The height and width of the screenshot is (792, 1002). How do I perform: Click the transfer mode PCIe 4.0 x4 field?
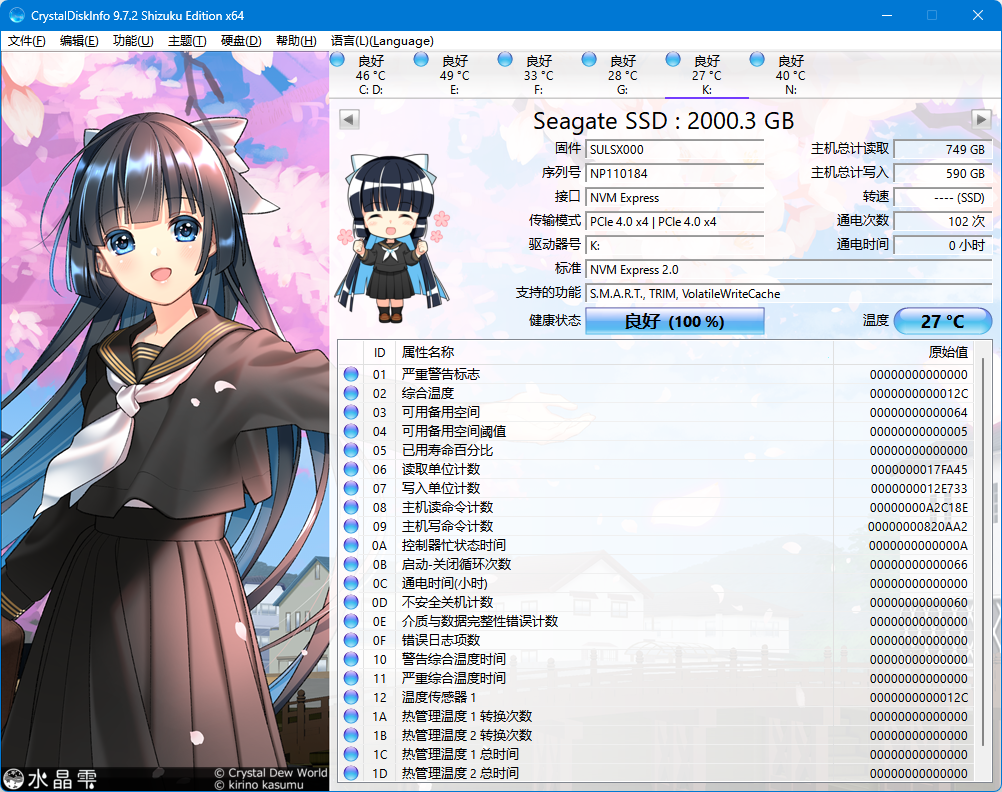tap(674, 221)
